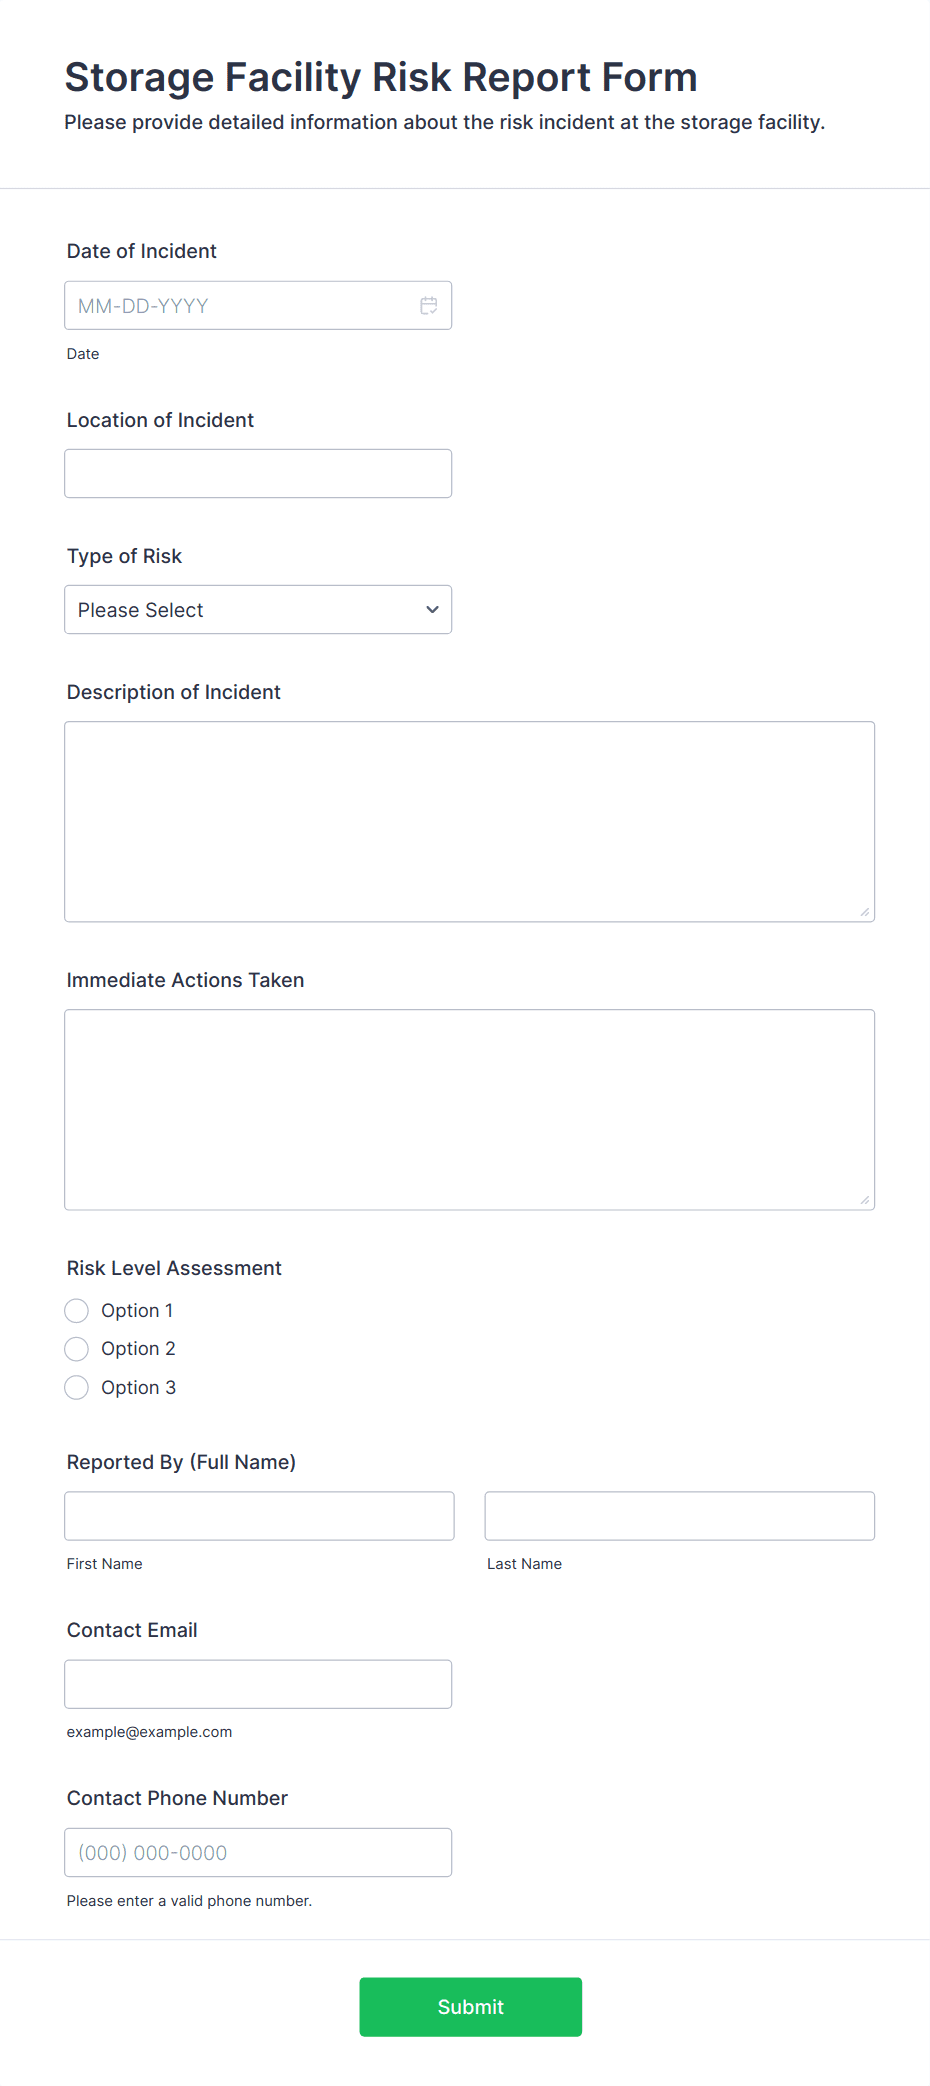This screenshot has height=2086, width=930.
Task: Click the Contact Phone Number field
Action: (x=258, y=1853)
